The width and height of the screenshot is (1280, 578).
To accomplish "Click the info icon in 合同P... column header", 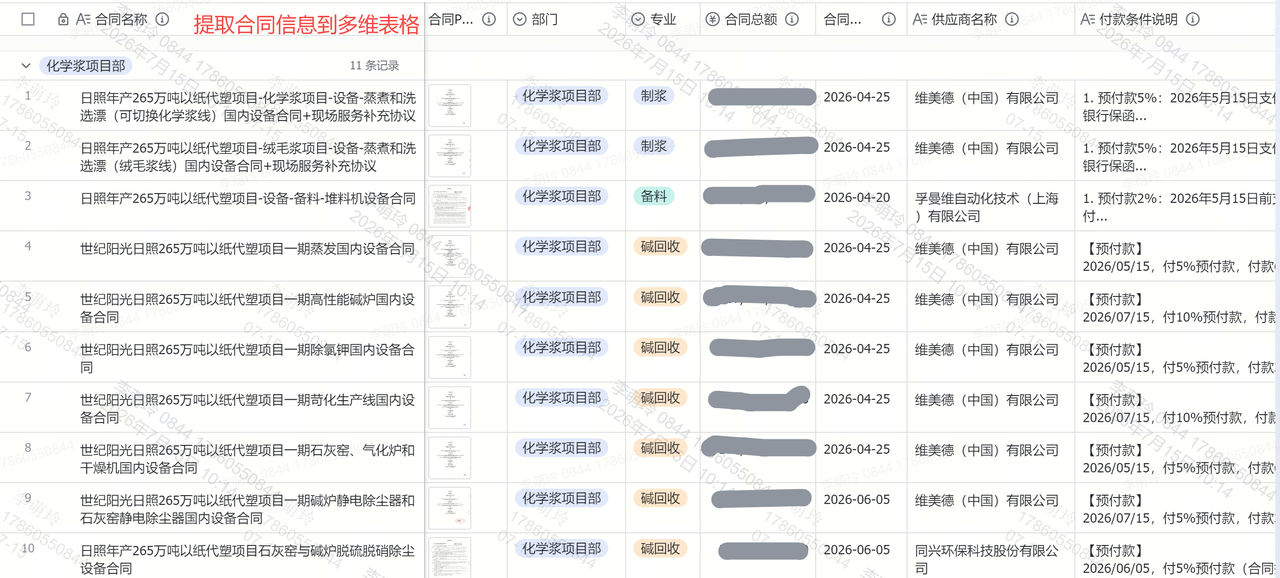I will click(x=489, y=19).
